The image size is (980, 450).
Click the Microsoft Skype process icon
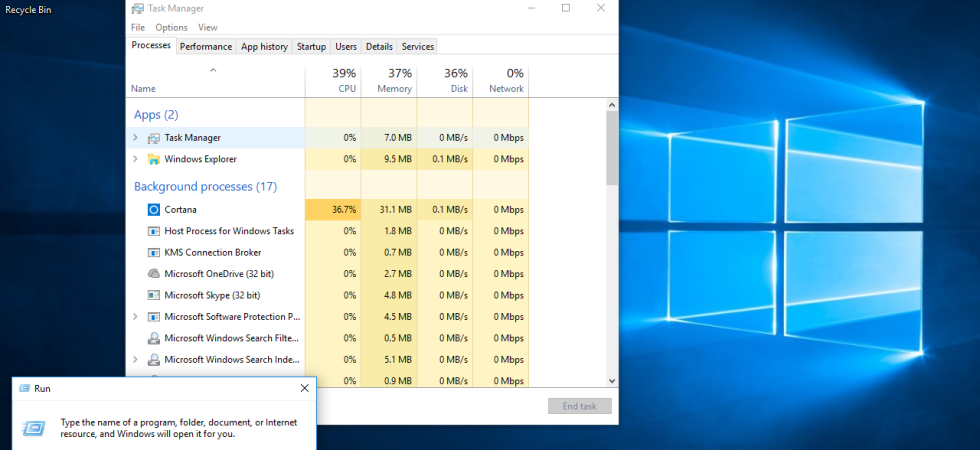154,295
